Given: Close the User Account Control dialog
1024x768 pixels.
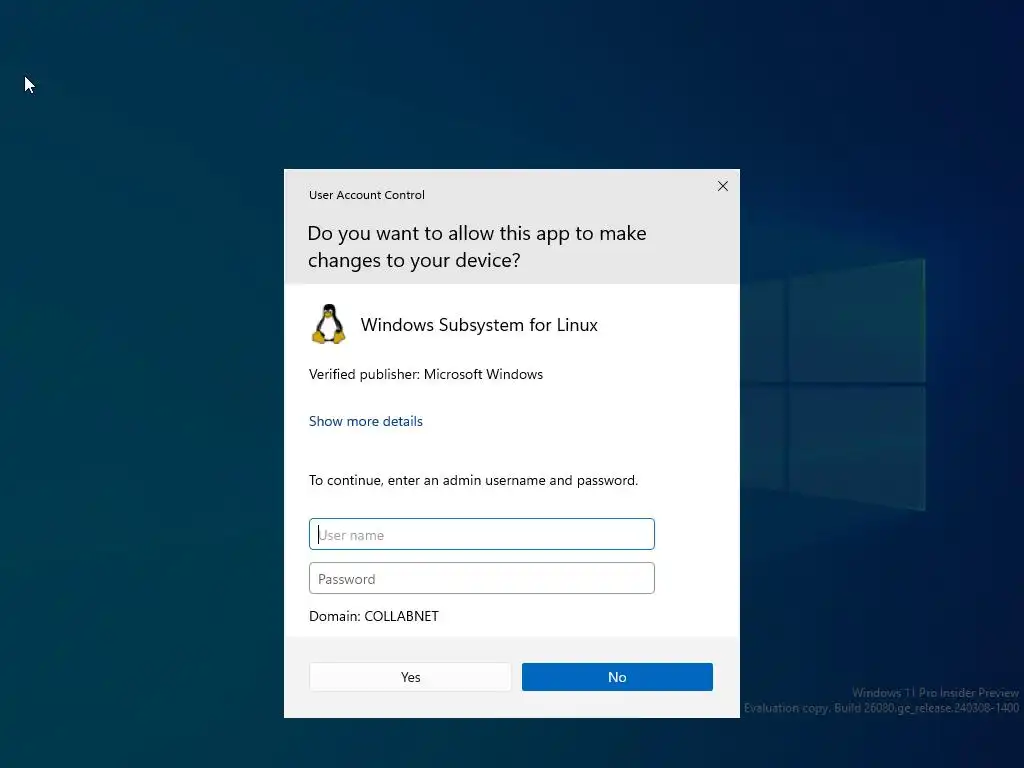Looking at the screenshot, I should pyautogui.click(x=723, y=187).
